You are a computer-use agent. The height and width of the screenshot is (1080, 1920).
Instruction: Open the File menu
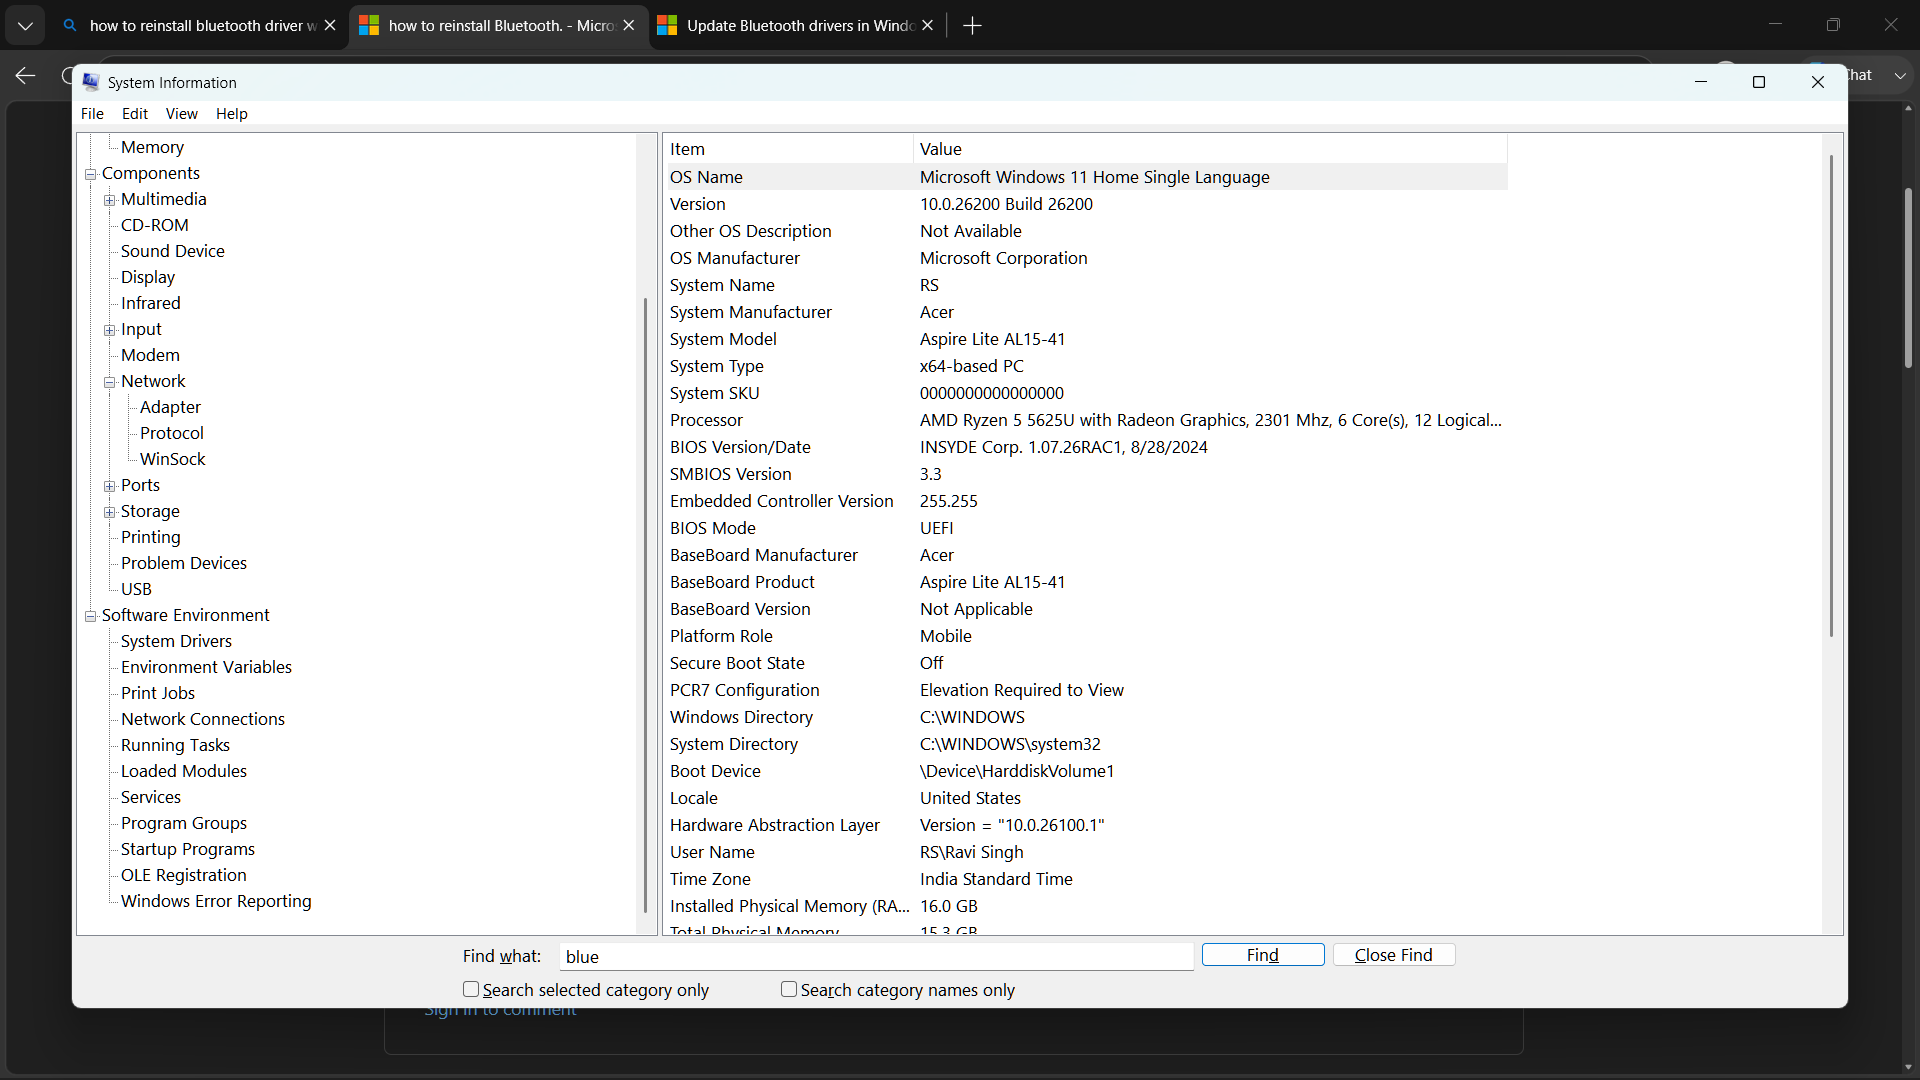pos(92,113)
